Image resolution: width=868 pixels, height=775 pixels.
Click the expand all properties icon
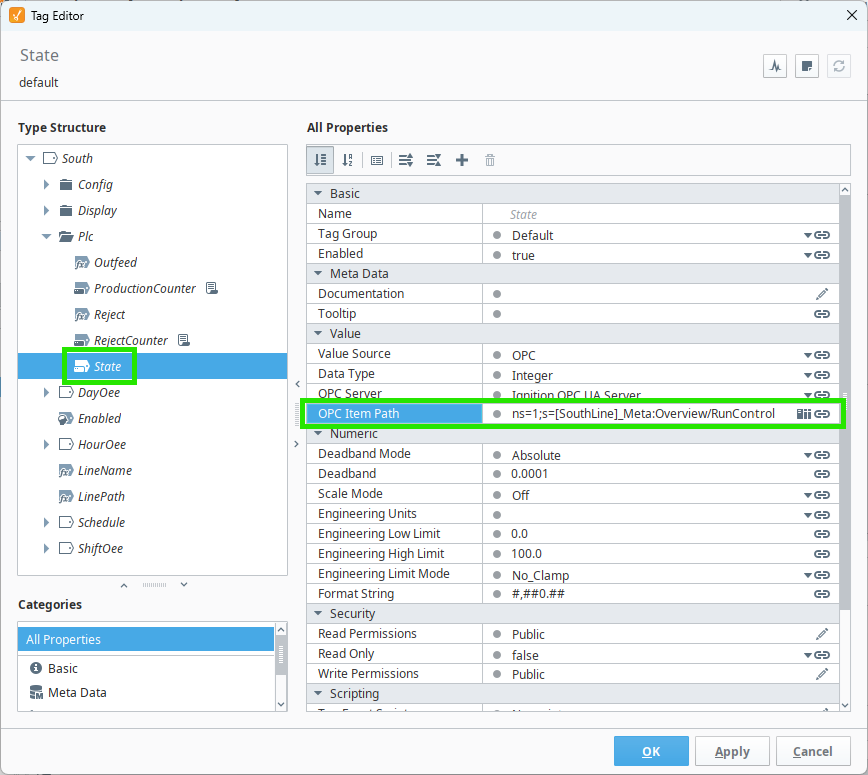click(x=406, y=160)
